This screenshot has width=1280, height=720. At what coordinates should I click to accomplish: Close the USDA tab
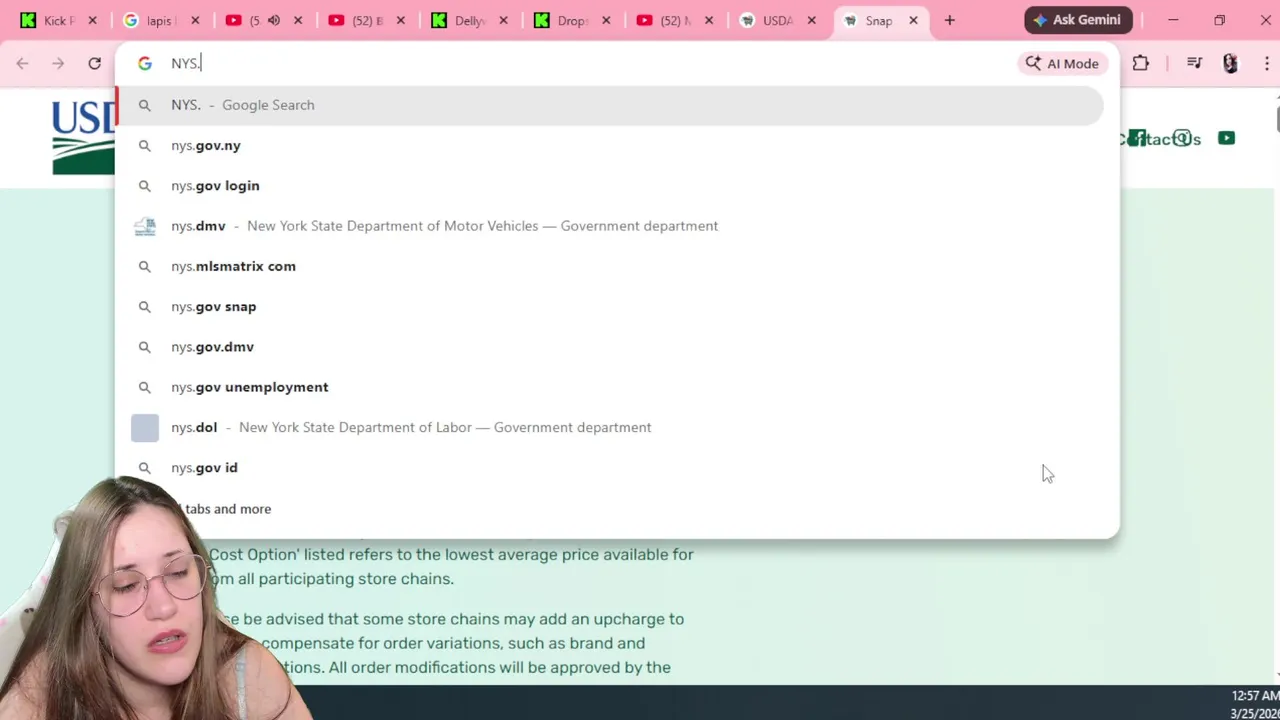click(811, 20)
